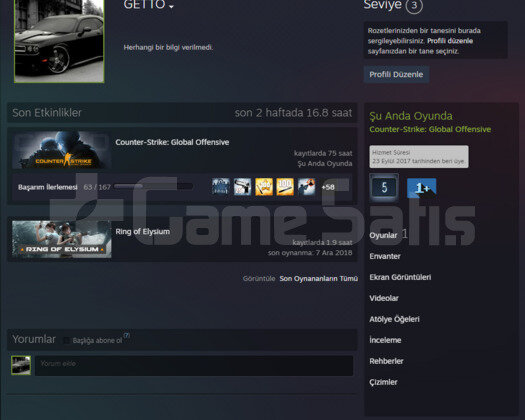Open the Rehberler section
The image size is (525, 420).
pos(386,361)
